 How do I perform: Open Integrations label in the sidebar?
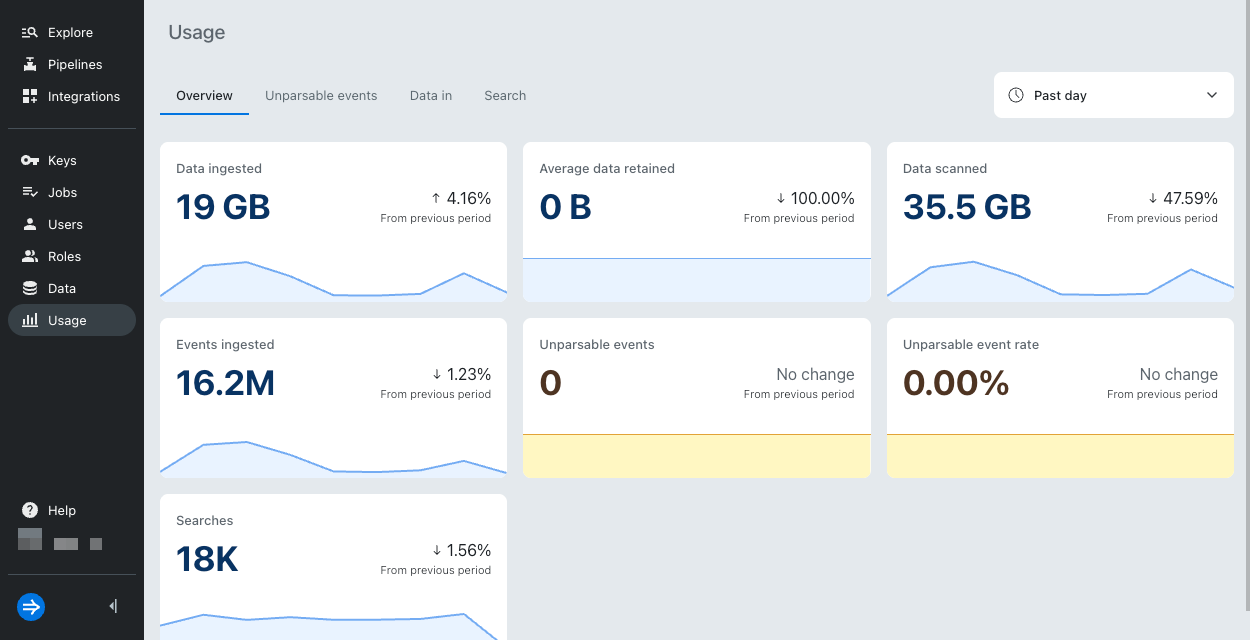(x=84, y=97)
